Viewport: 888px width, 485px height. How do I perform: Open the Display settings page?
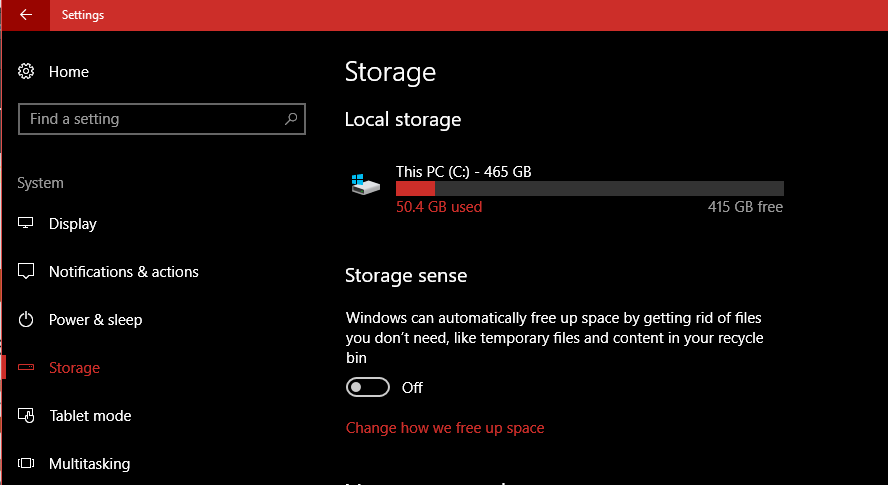(x=73, y=224)
